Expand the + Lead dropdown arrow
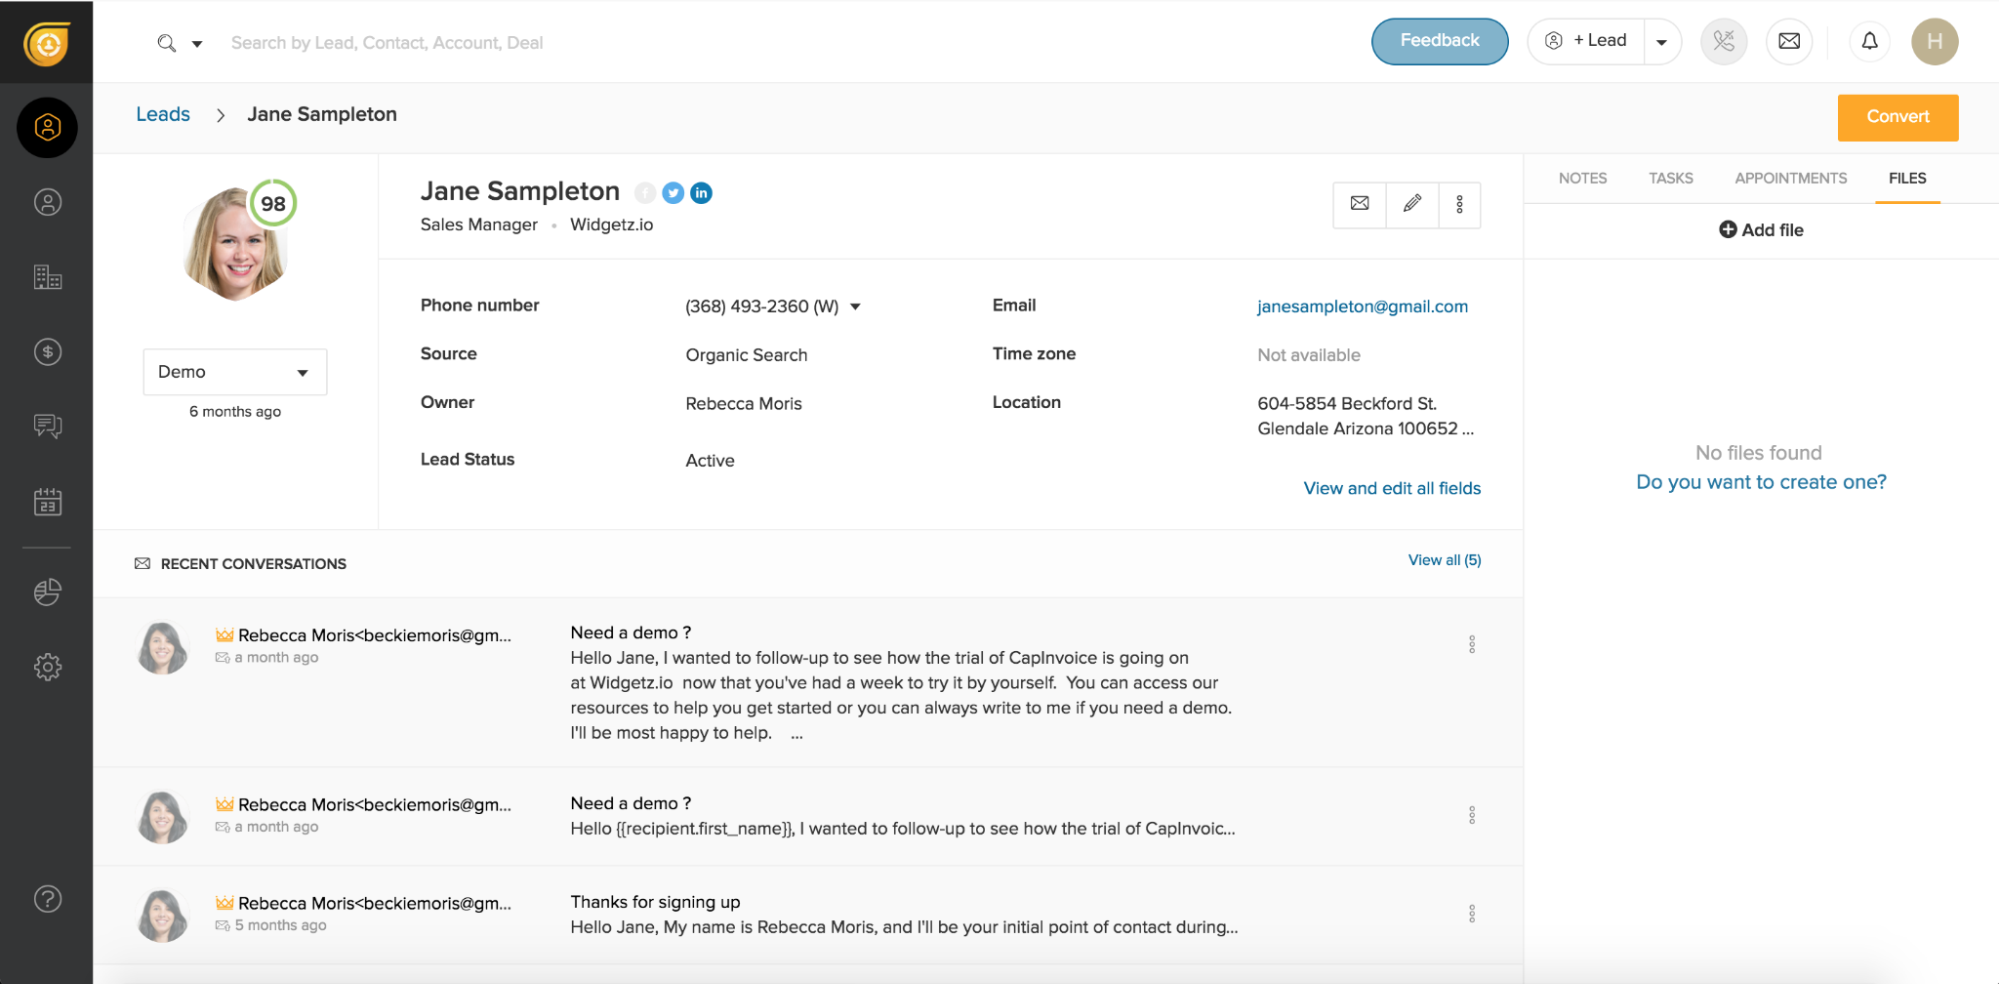1999x984 pixels. pos(1661,41)
